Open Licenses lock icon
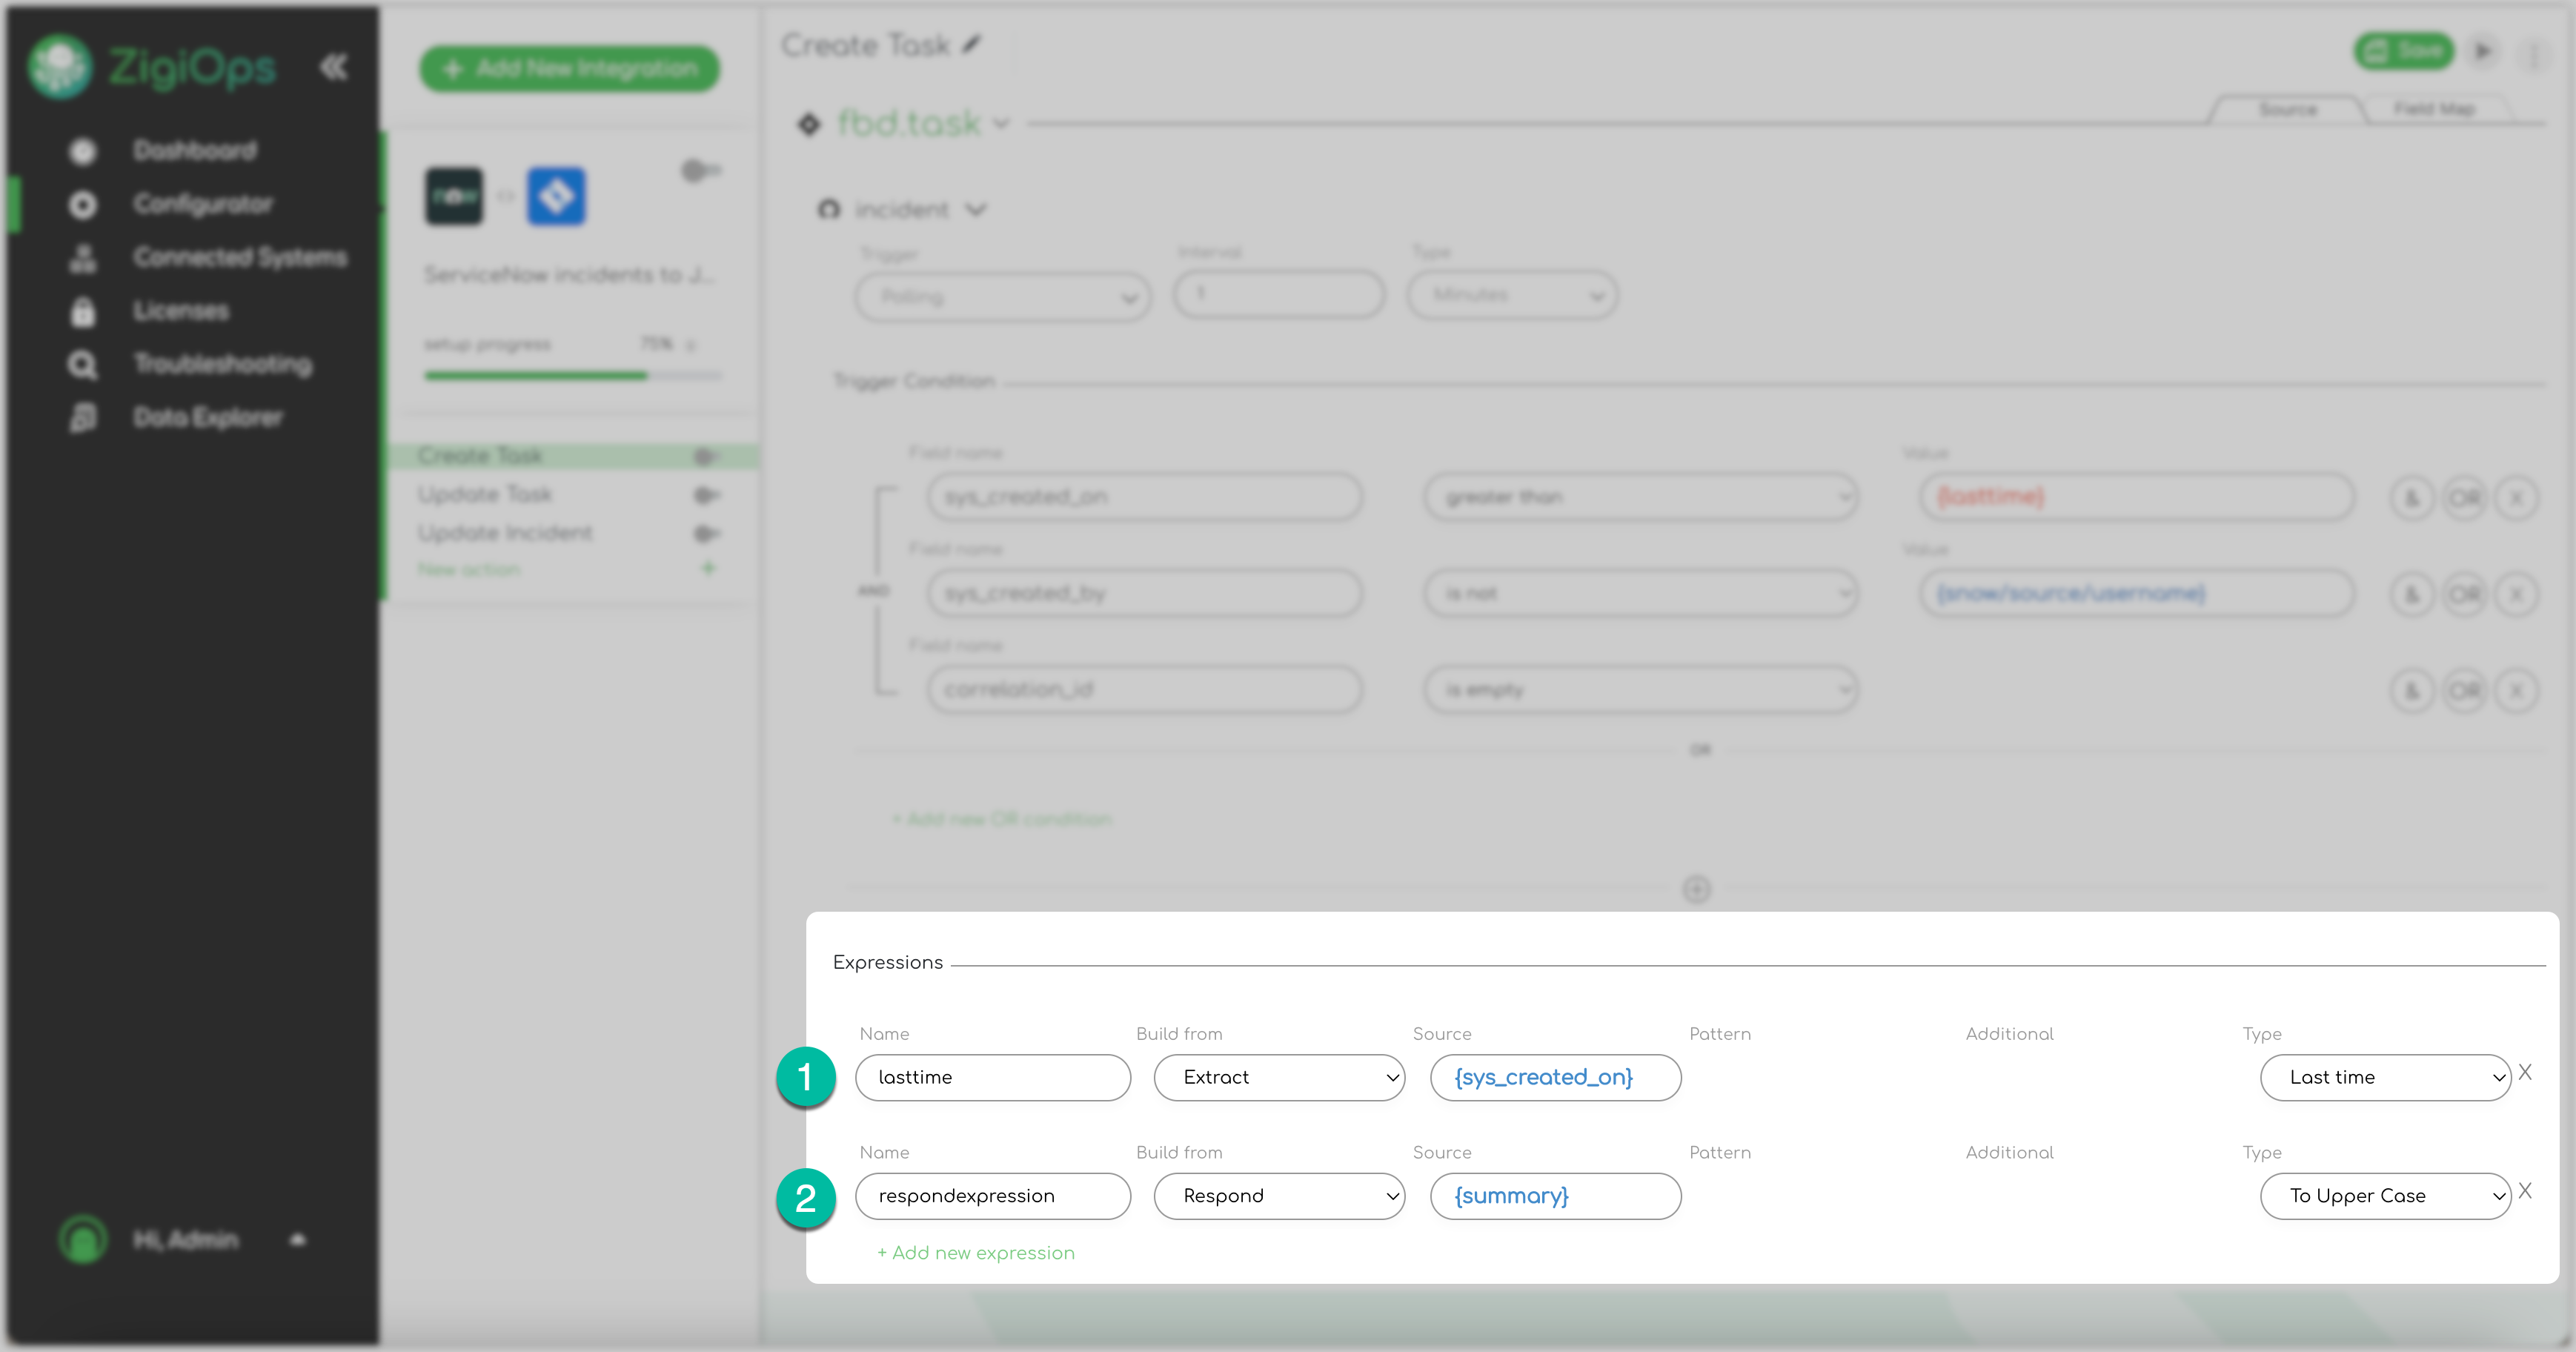 [x=83, y=311]
